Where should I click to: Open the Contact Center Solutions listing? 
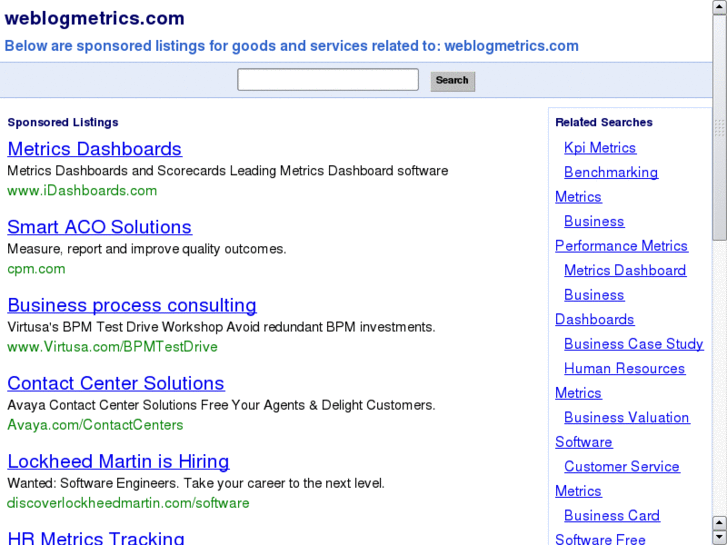[115, 383]
